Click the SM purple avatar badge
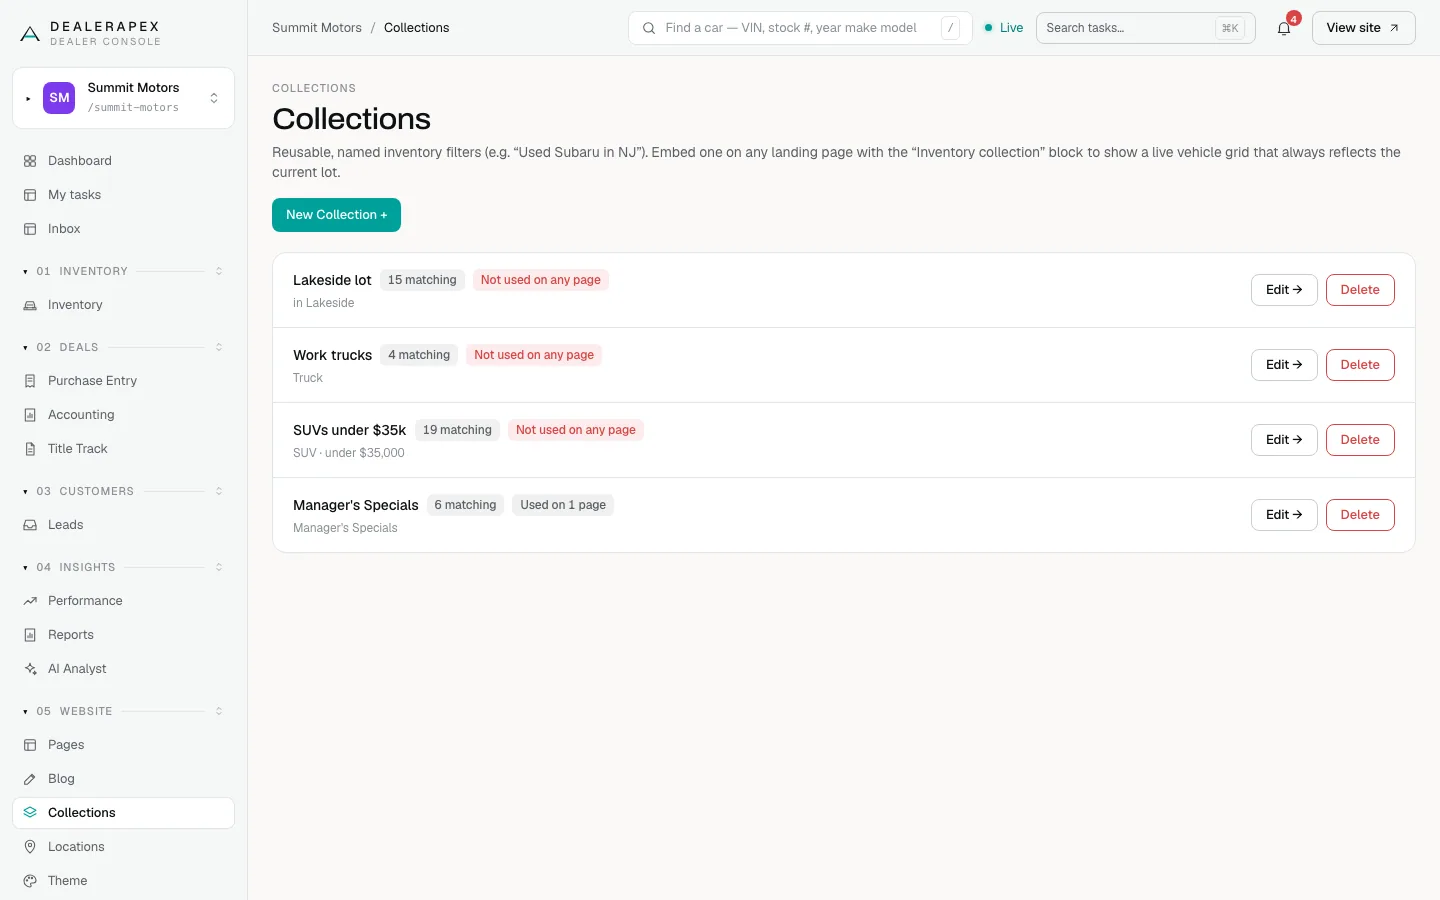Screen dimensions: 1440x900 [60, 98]
